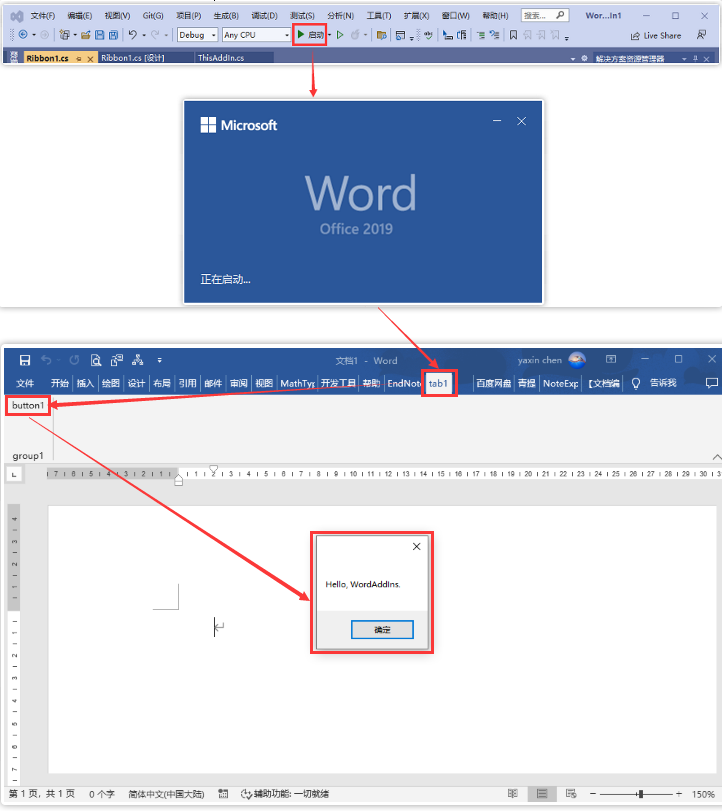Open Word's 插入 insert tab
Screen dimensions: 722x811
pyautogui.click(x=85, y=383)
